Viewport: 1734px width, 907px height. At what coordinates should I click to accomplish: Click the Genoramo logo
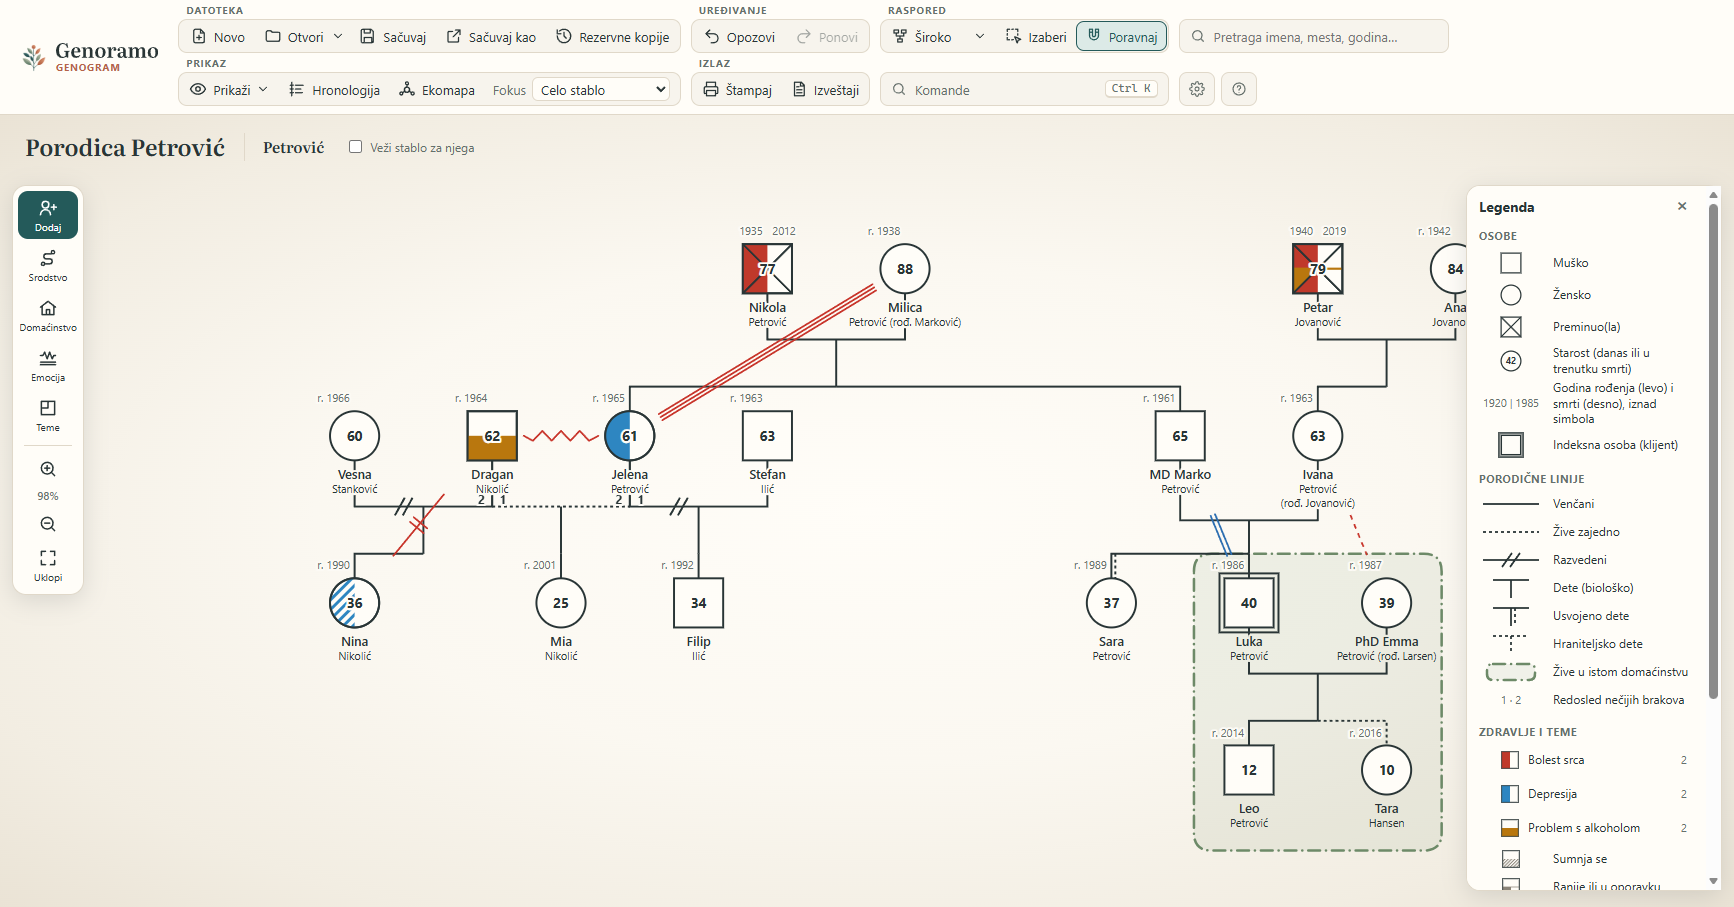click(90, 57)
